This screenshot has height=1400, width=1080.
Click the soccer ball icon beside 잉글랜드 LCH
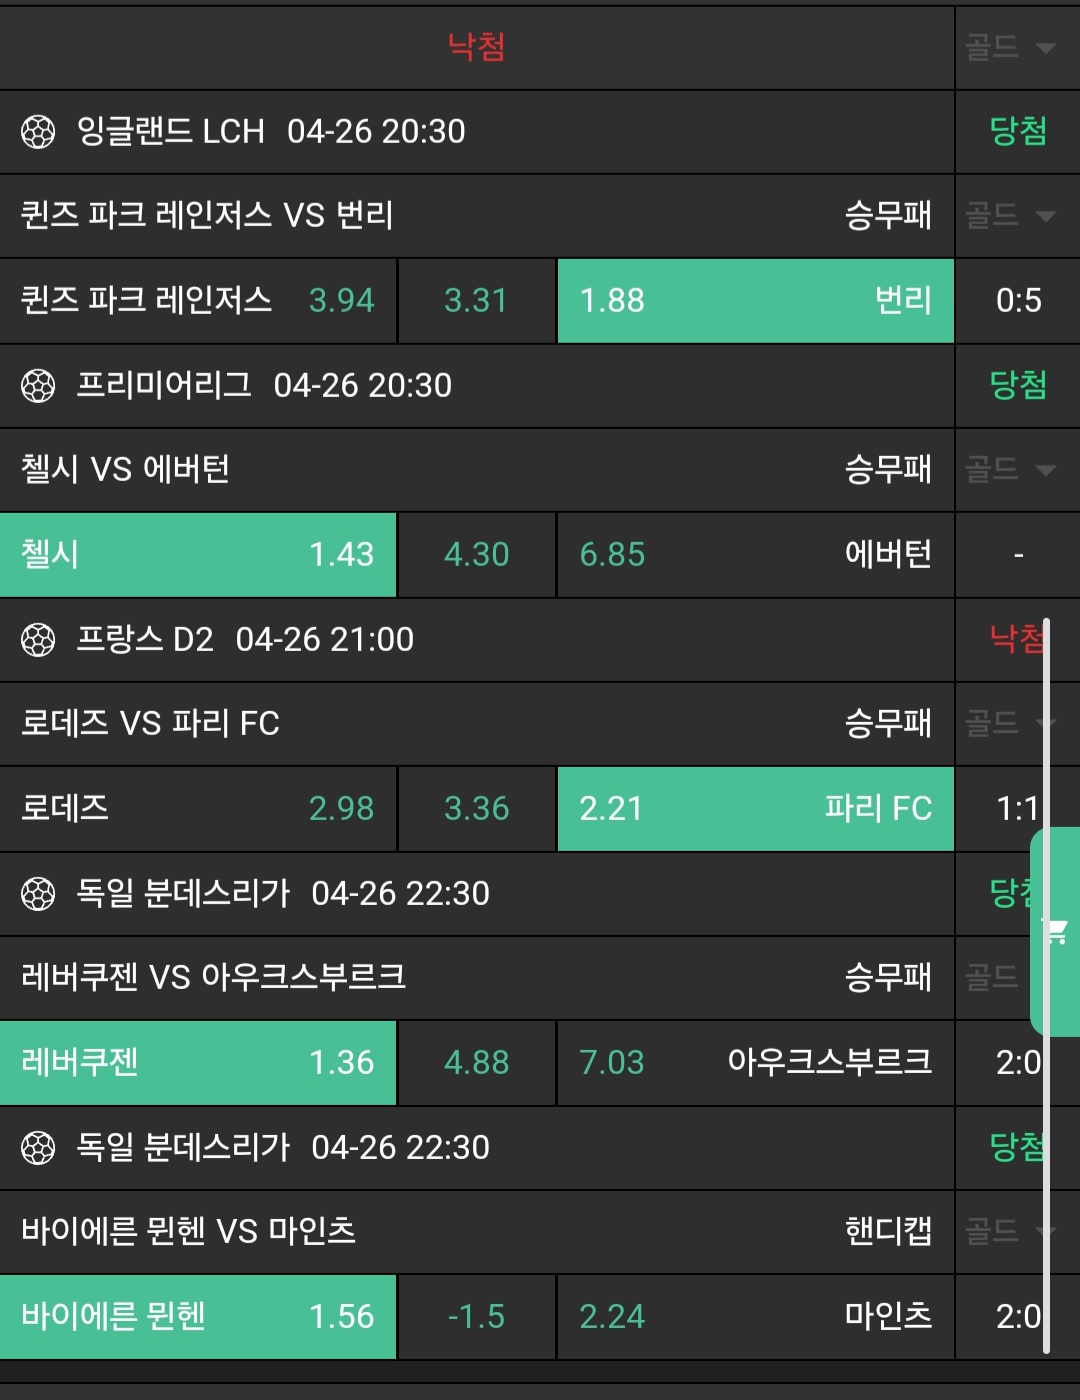tap(38, 132)
